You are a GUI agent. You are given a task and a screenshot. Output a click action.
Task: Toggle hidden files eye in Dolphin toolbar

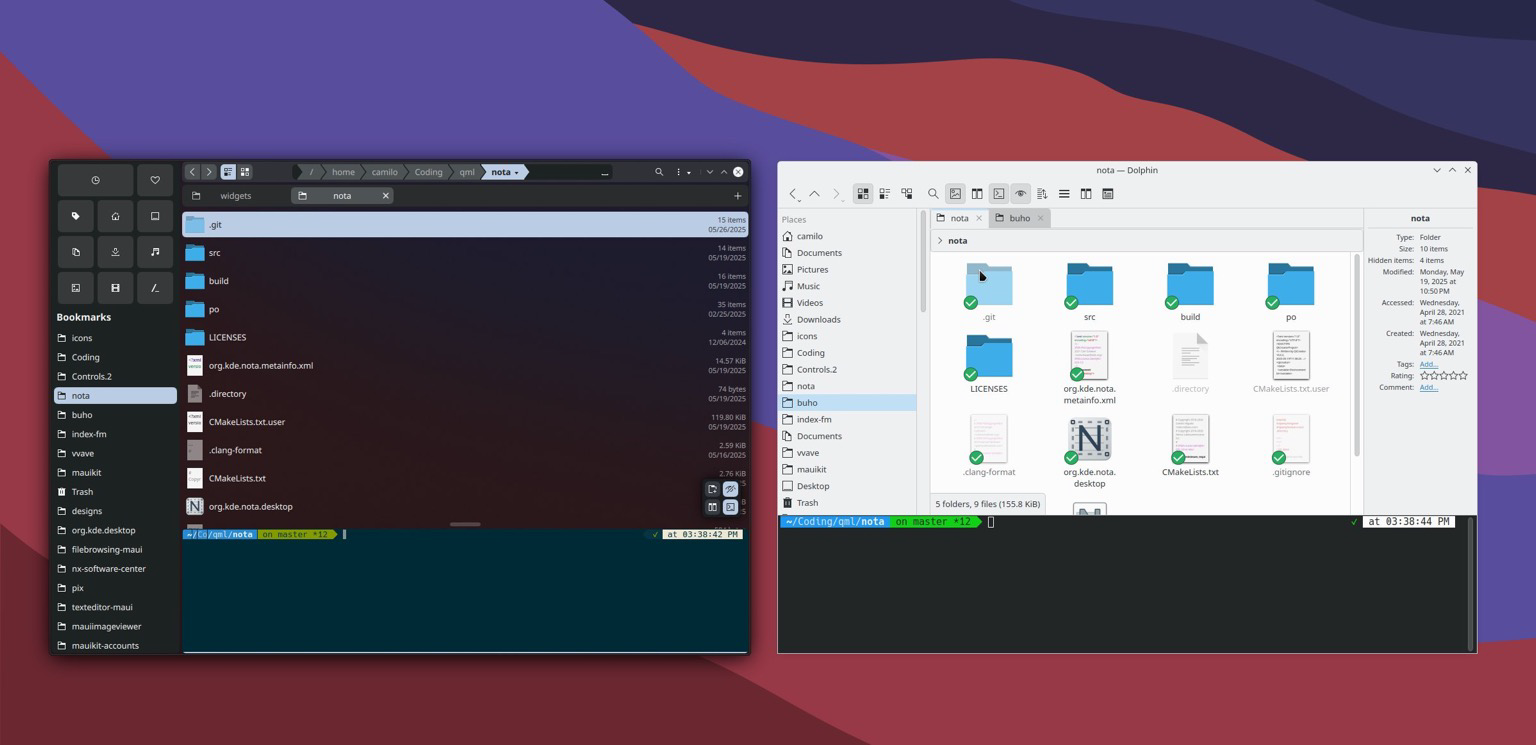coord(1020,194)
